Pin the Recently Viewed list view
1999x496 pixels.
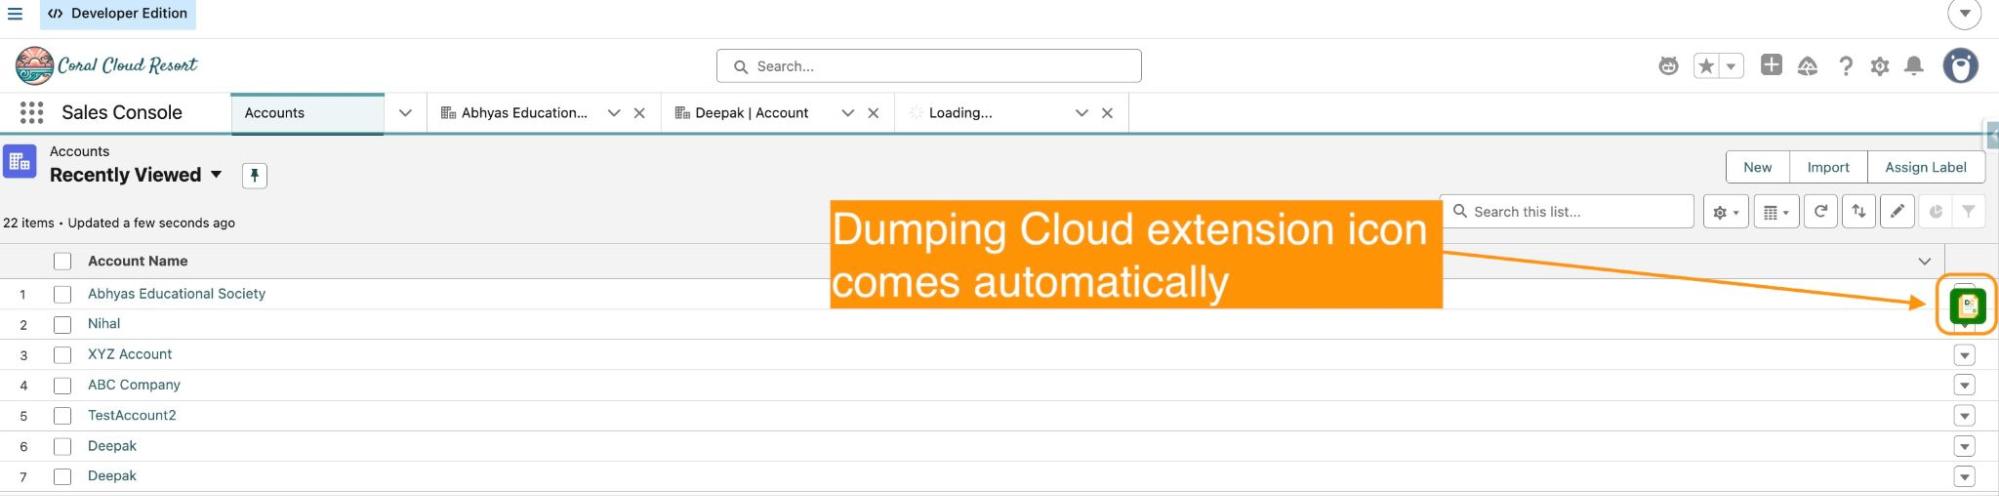(255, 176)
